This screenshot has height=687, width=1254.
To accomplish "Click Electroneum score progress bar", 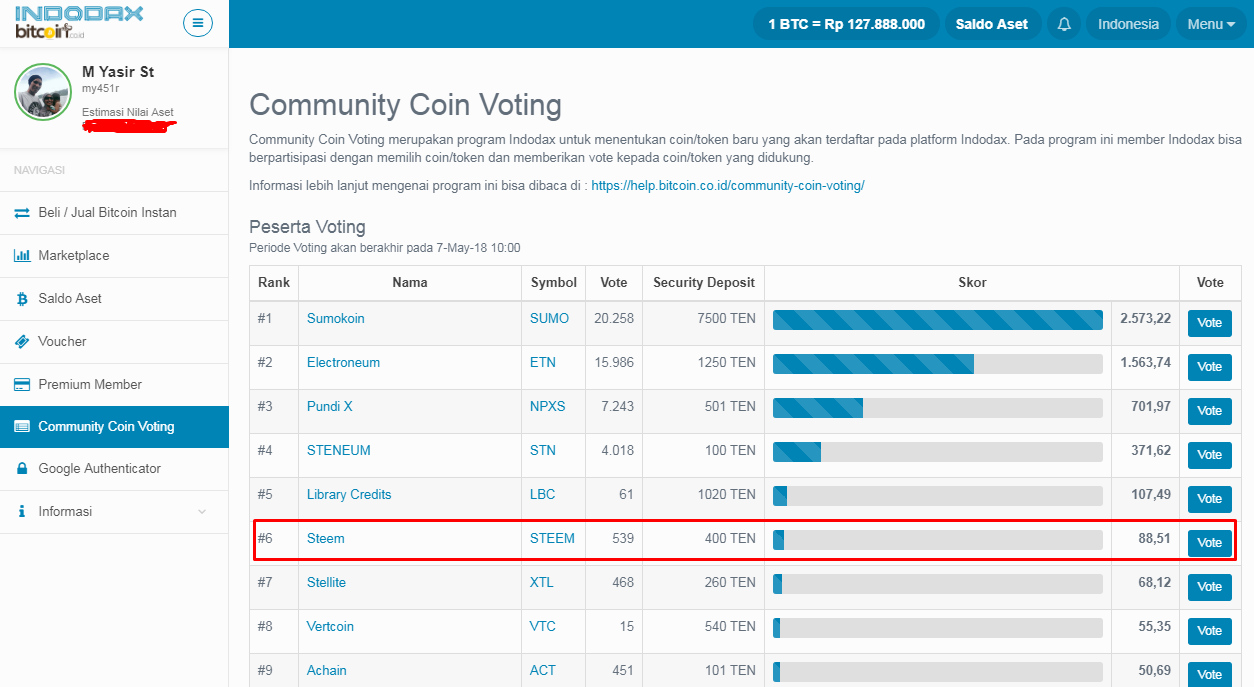I will 938,364.
